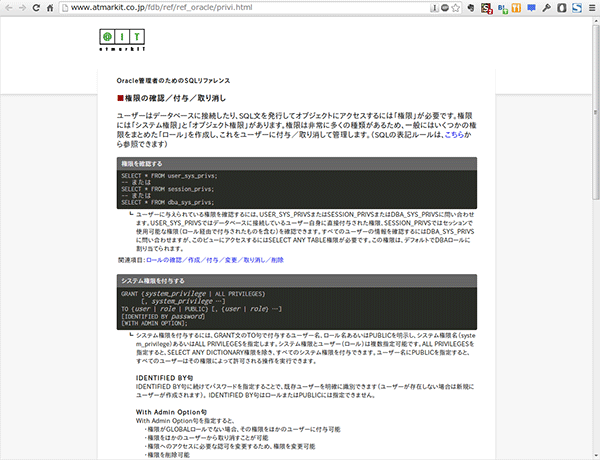The width and height of the screenshot is (600, 460).
Task: Click the IDENTIFIED BY句 subheading
Action: [164, 378]
